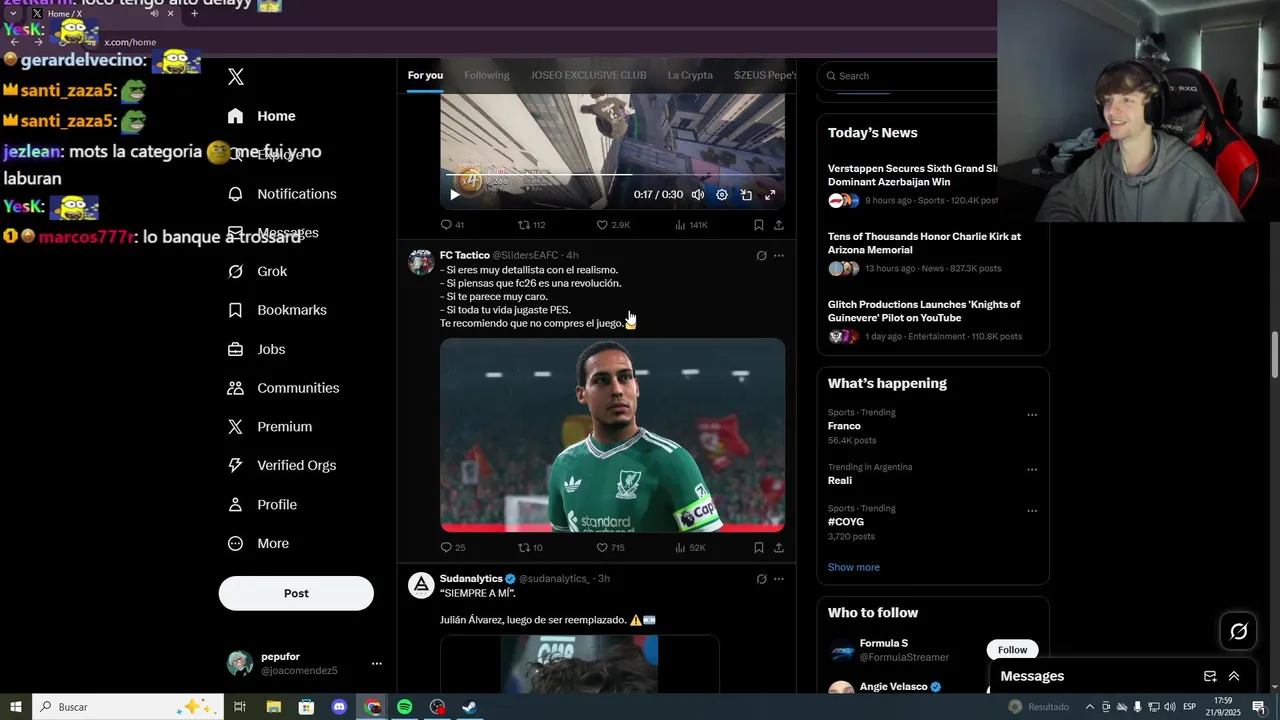Image resolution: width=1280 pixels, height=720 pixels.
Task: Click Grok icon on FC Tactico post
Action: point(761,256)
